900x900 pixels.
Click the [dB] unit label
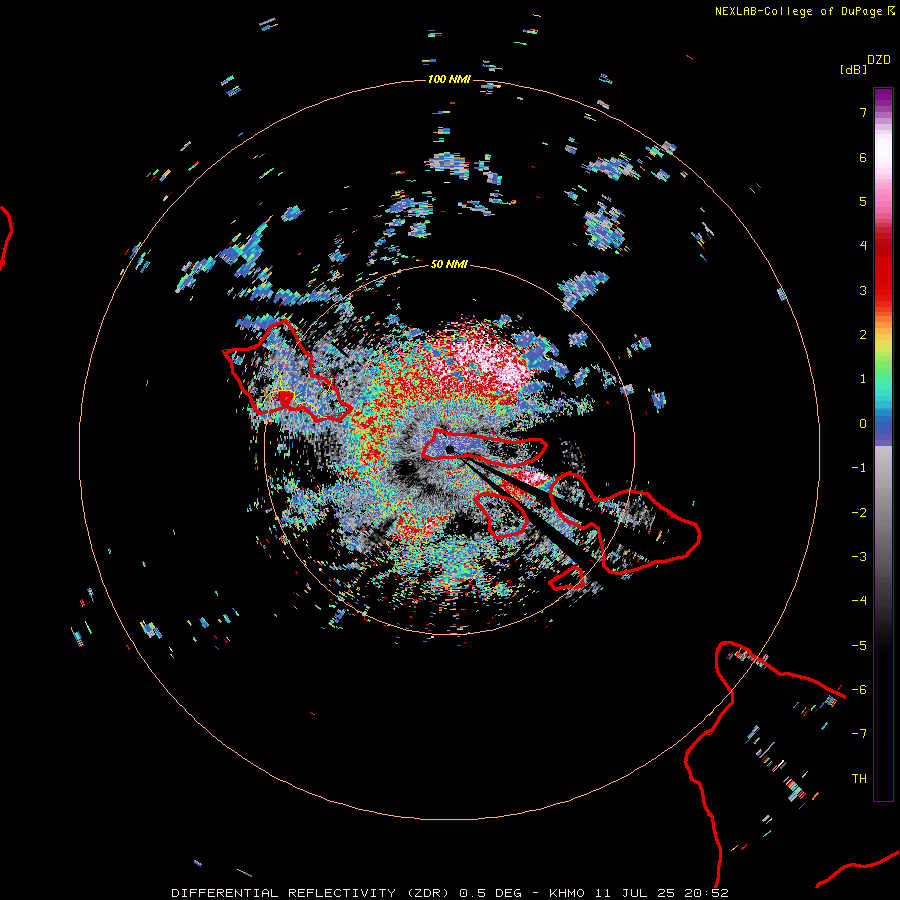[x=853, y=69]
